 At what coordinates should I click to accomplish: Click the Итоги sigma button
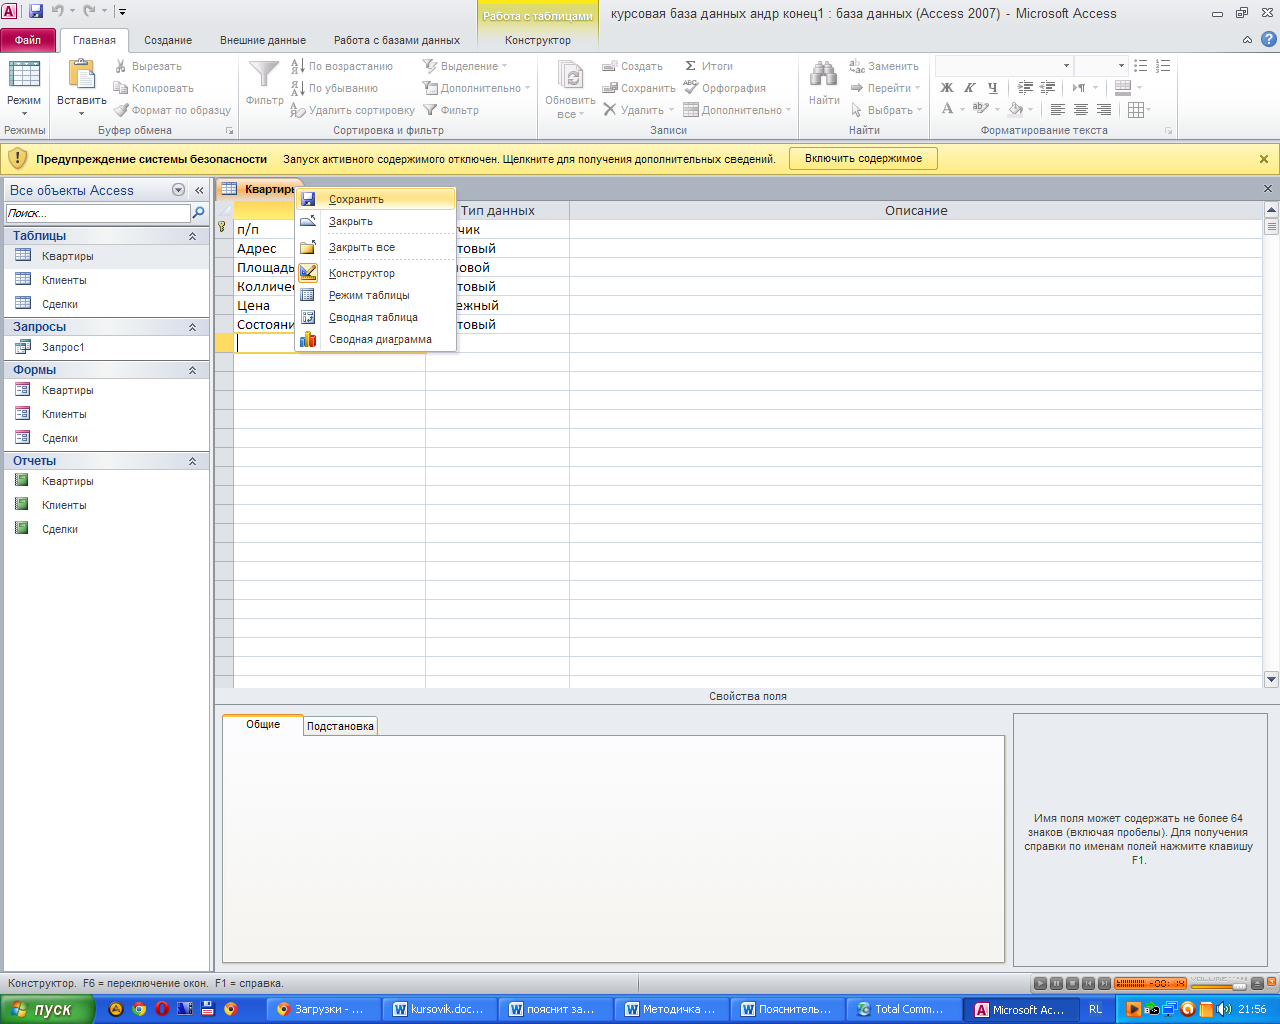[709, 66]
